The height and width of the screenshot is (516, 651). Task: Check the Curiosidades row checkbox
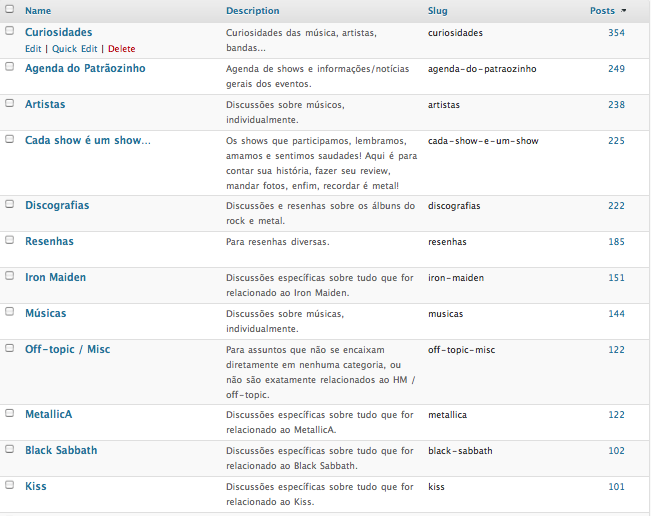(x=9, y=32)
